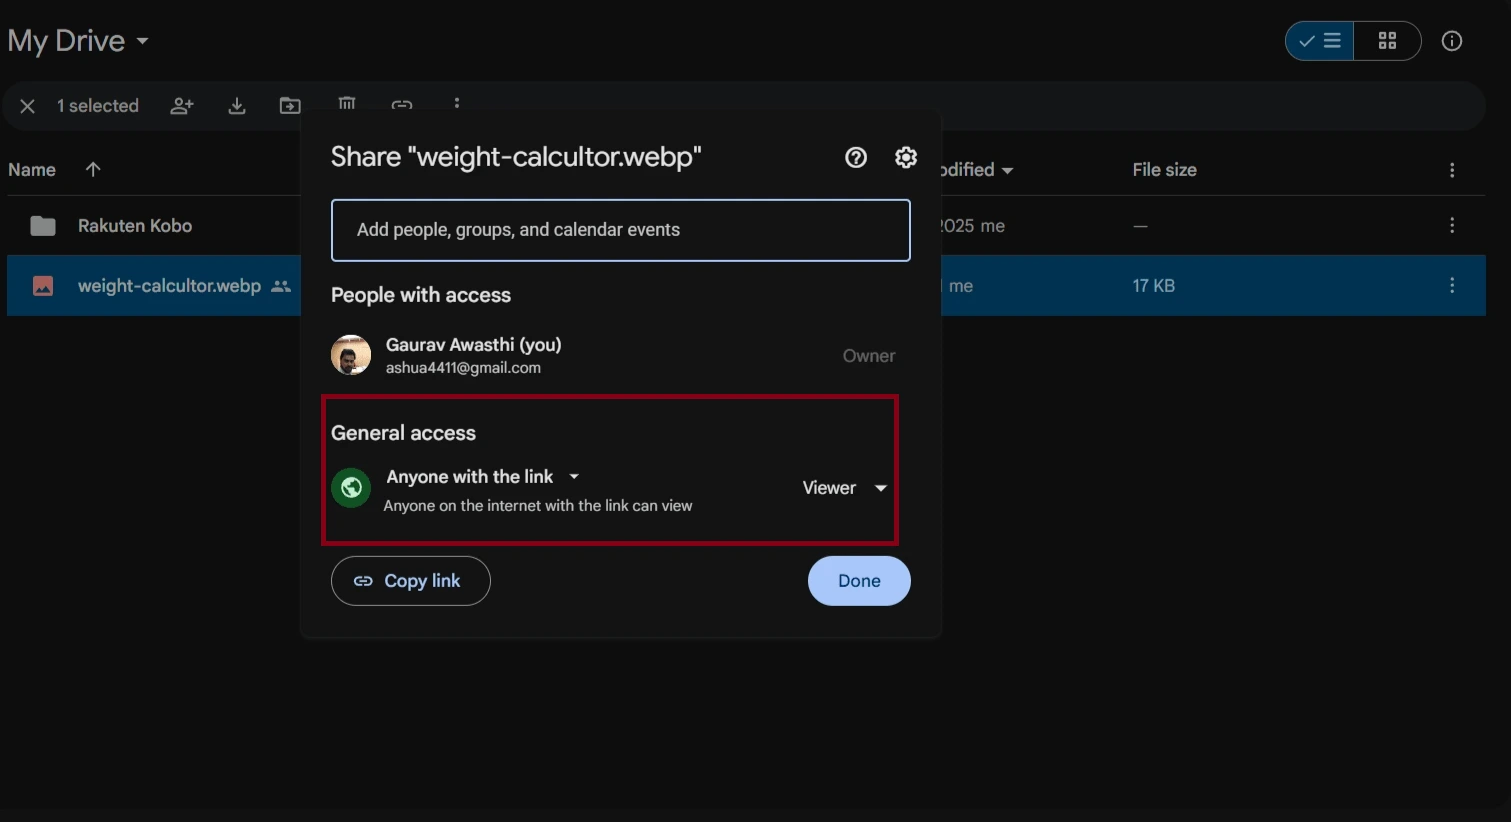The height and width of the screenshot is (822, 1511).
Task: Open the Viewer role dropdown
Action: point(843,488)
